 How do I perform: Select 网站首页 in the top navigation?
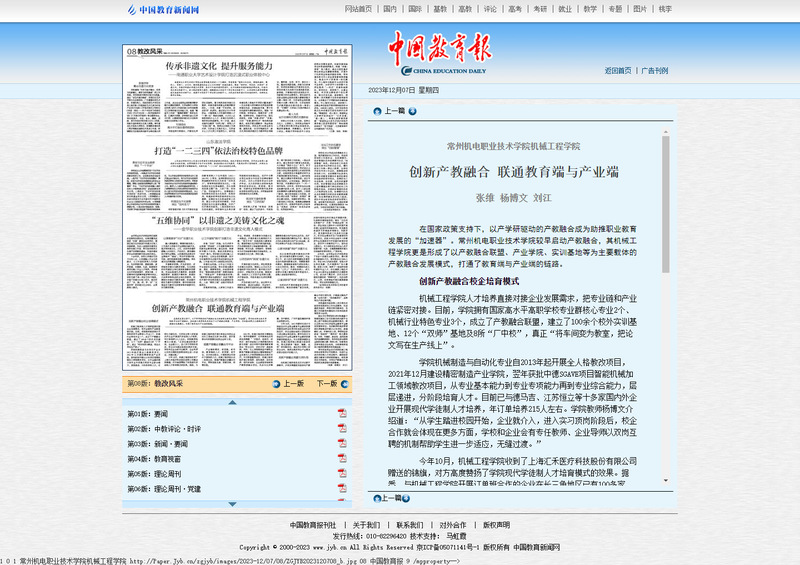360,9
